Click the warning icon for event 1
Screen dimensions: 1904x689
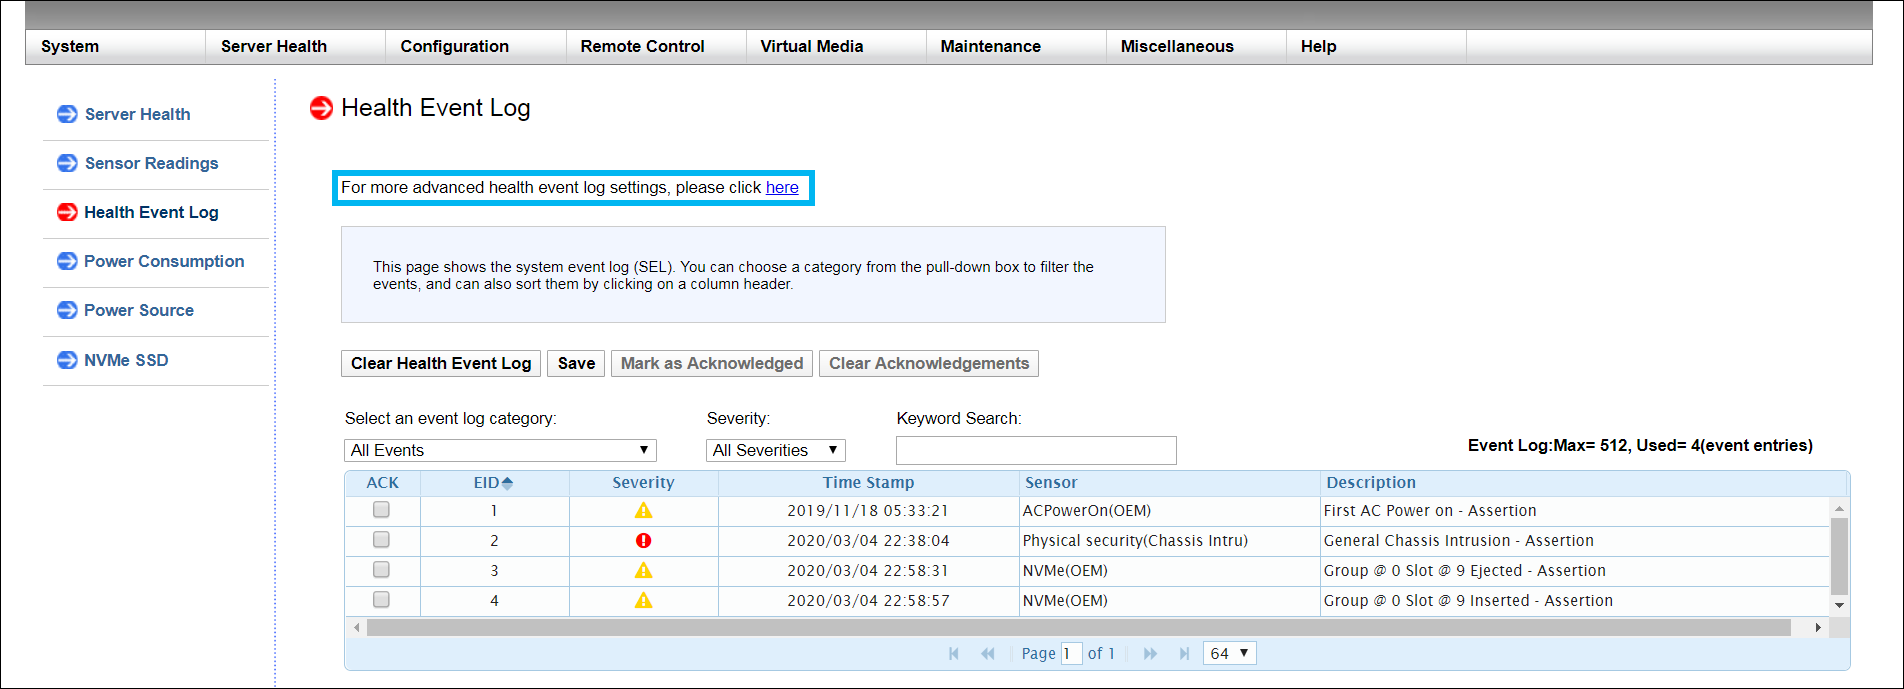tap(643, 511)
